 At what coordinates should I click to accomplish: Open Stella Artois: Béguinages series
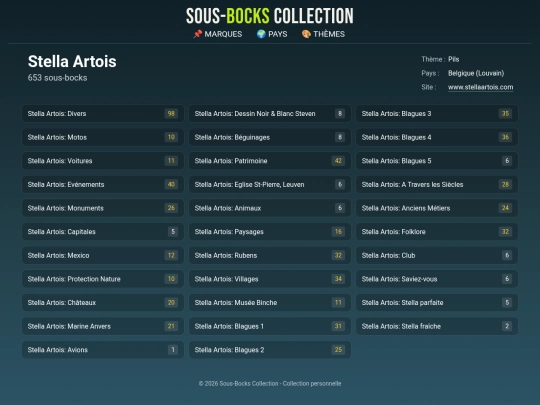click(x=270, y=137)
